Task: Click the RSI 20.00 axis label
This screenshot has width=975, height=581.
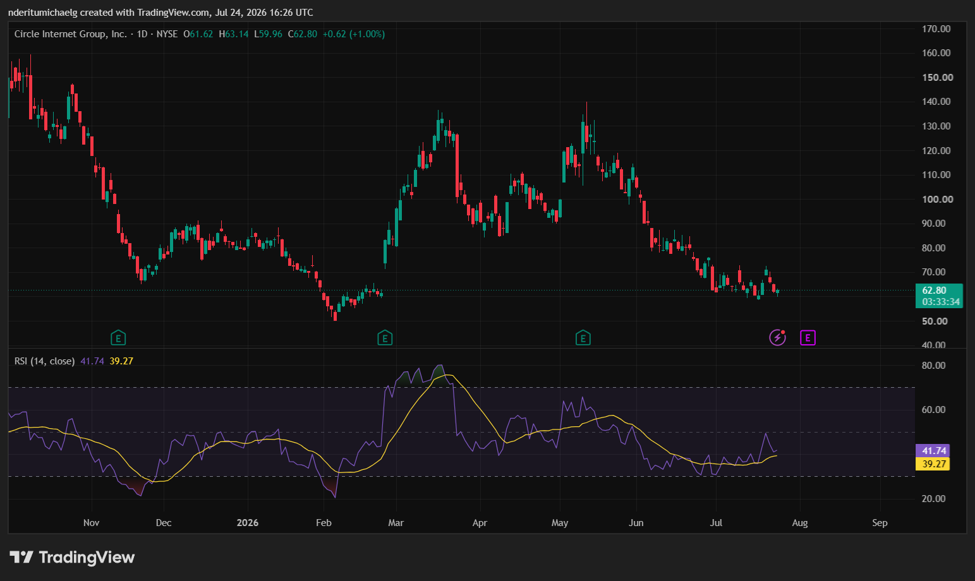Action: coord(933,499)
